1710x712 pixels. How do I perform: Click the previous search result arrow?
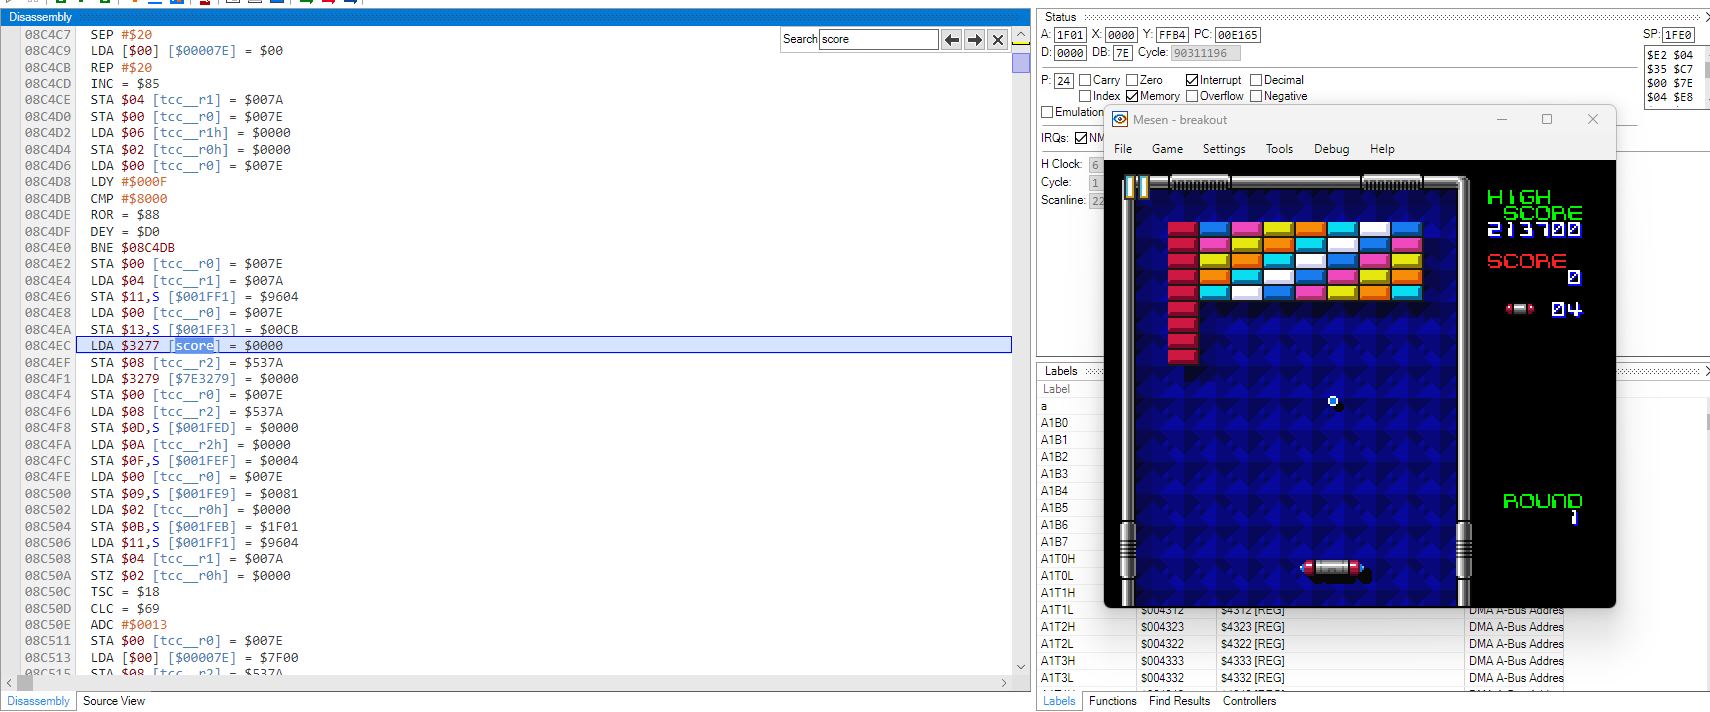[952, 40]
